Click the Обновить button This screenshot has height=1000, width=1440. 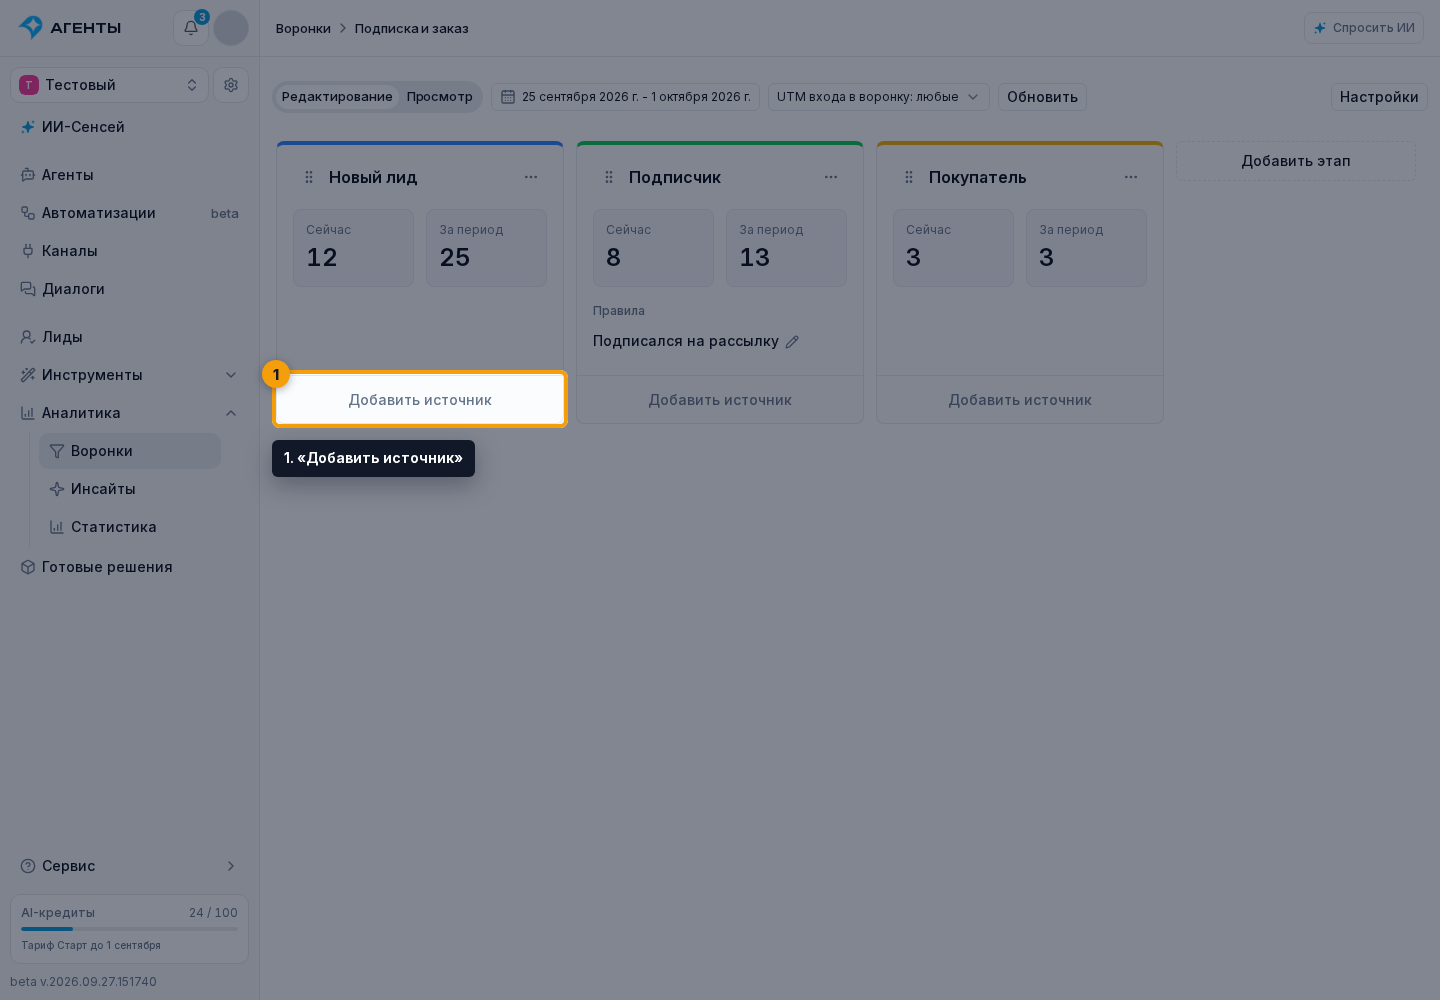click(1042, 97)
